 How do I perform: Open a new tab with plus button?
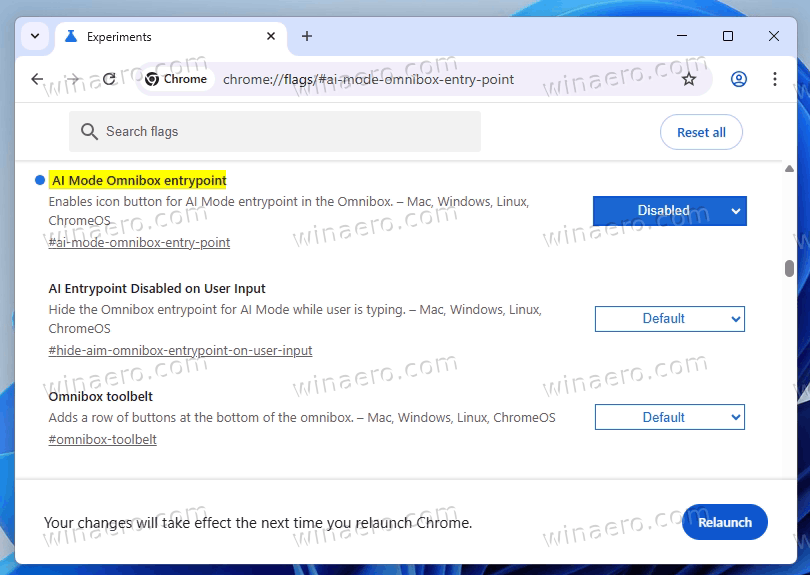[x=307, y=36]
